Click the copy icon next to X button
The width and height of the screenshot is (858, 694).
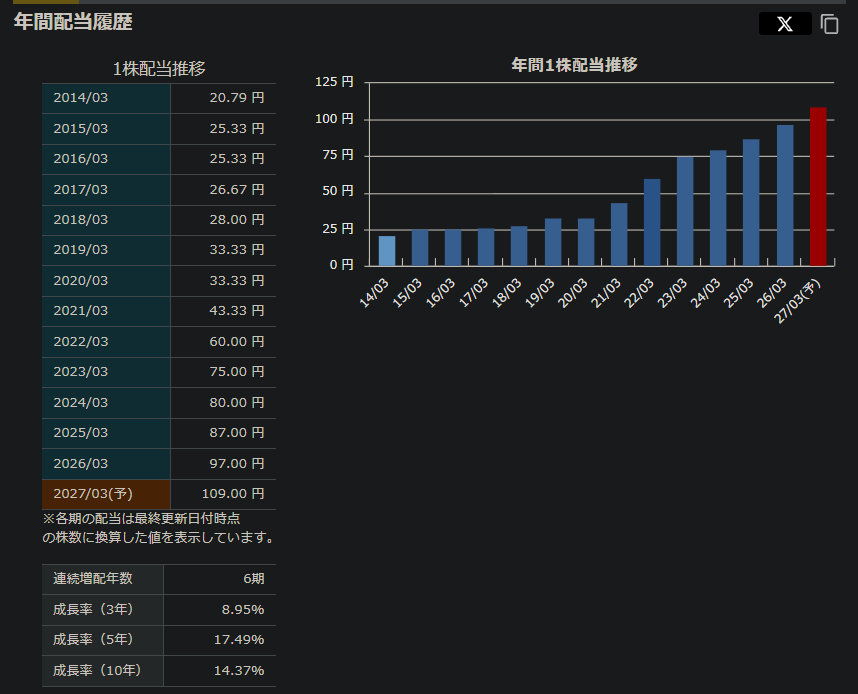pyautogui.click(x=830, y=24)
